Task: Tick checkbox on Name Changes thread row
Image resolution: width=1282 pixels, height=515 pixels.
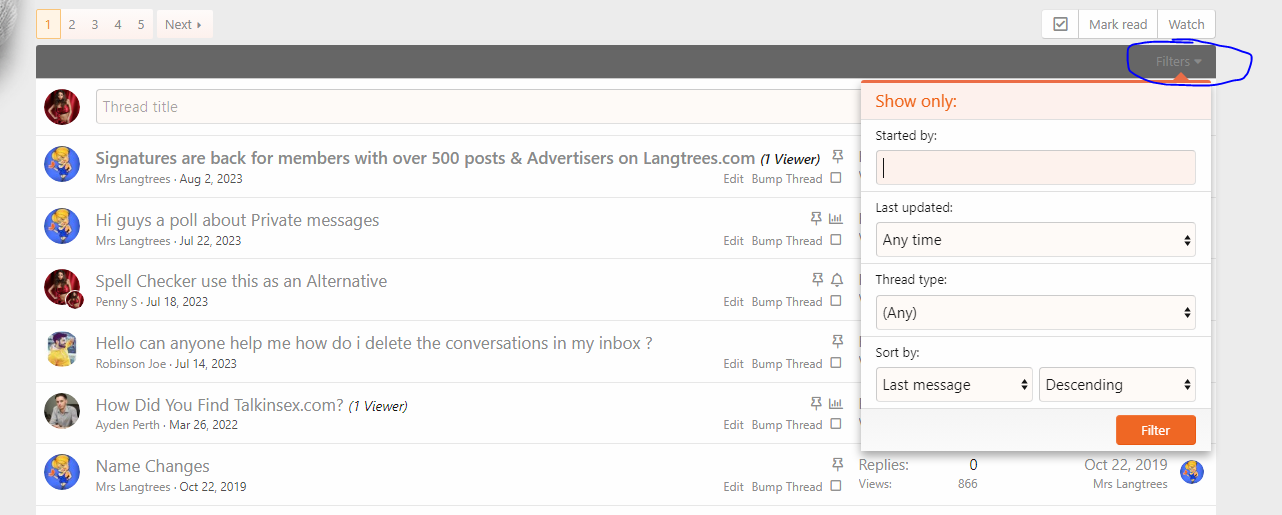Action: pos(836,486)
